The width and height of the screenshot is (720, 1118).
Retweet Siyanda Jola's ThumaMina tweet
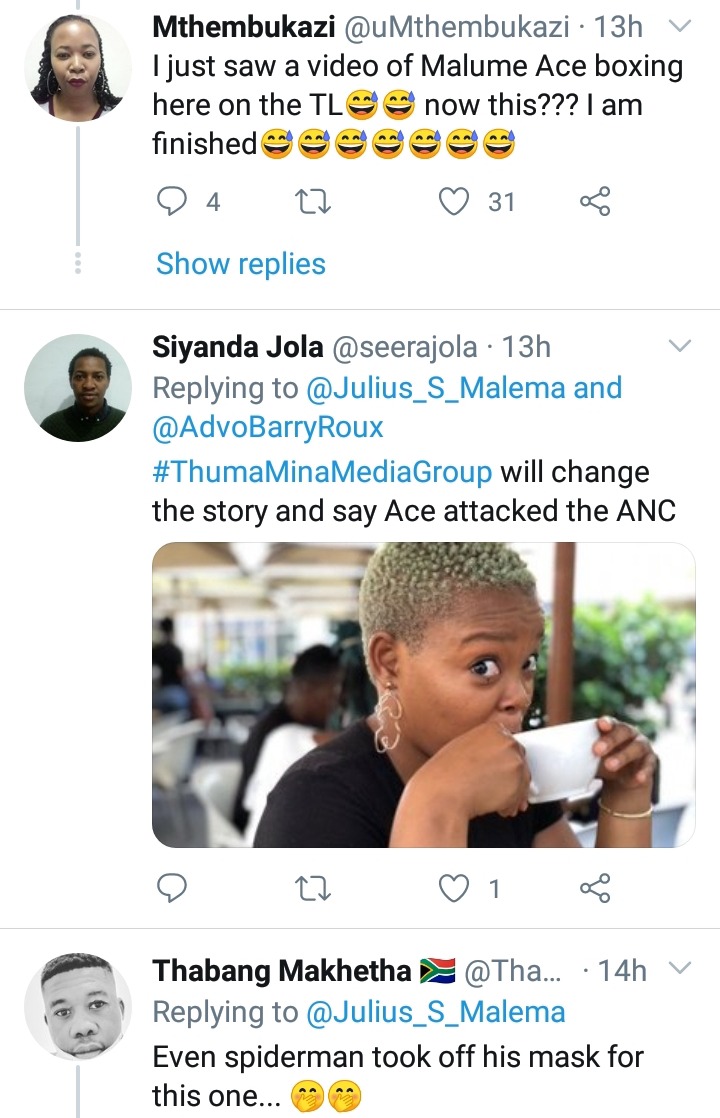[x=312, y=888]
